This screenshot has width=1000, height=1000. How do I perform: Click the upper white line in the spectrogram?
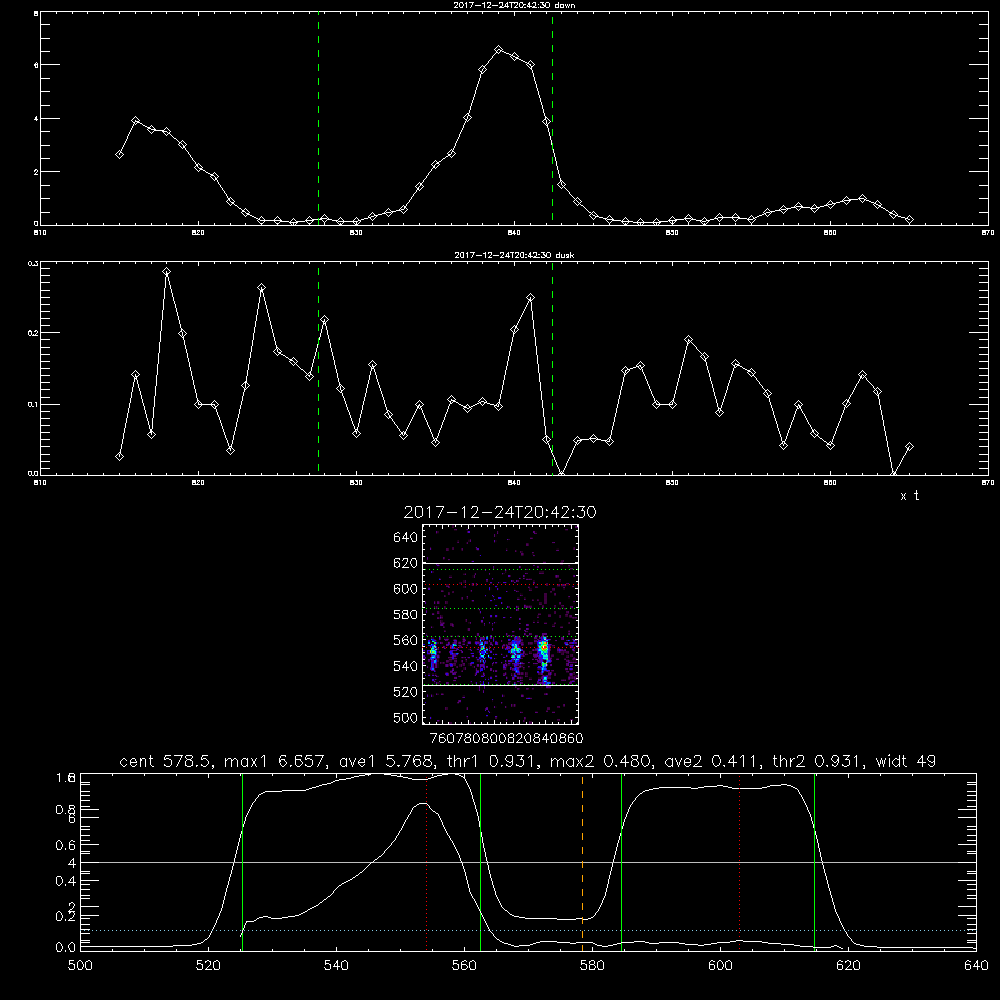[501, 563]
